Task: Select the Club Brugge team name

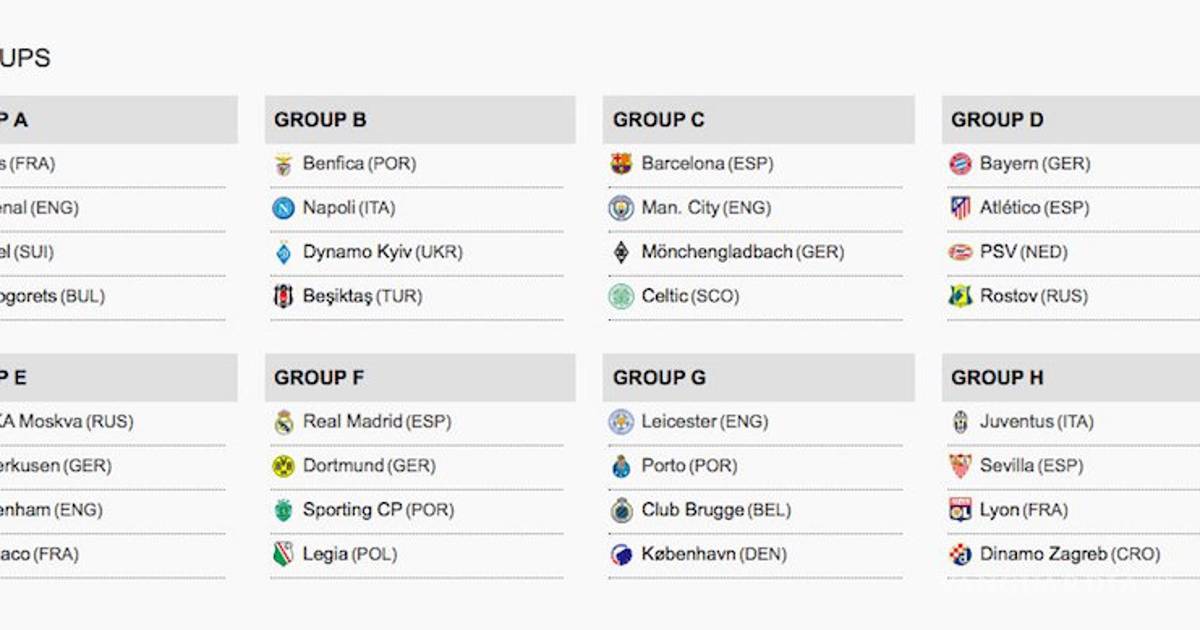Action: coord(692,510)
